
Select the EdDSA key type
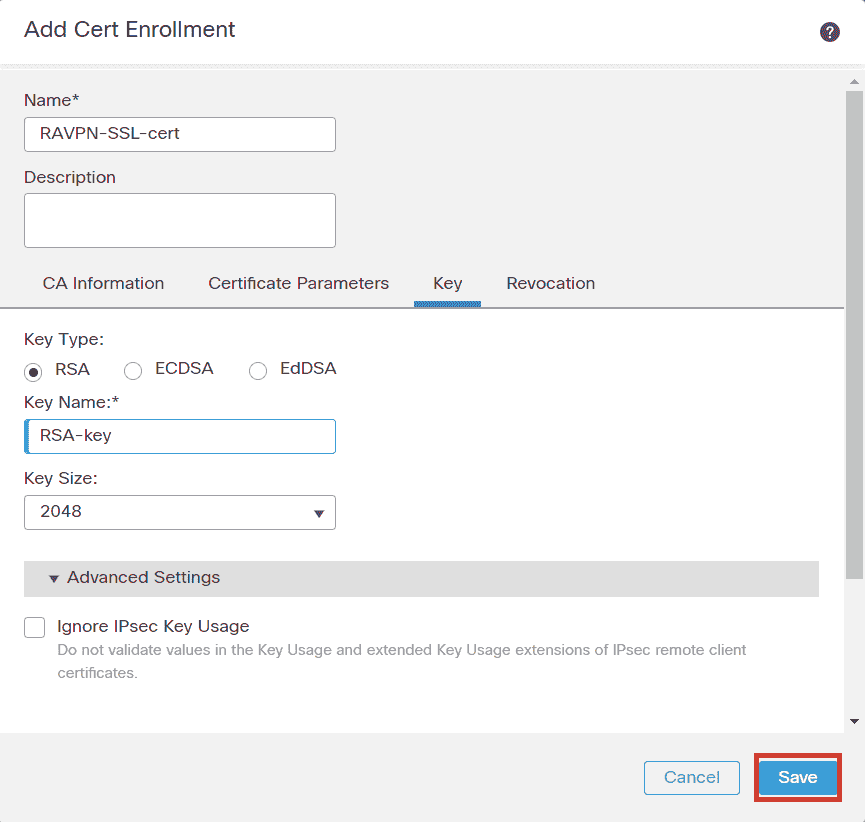pyautogui.click(x=258, y=371)
